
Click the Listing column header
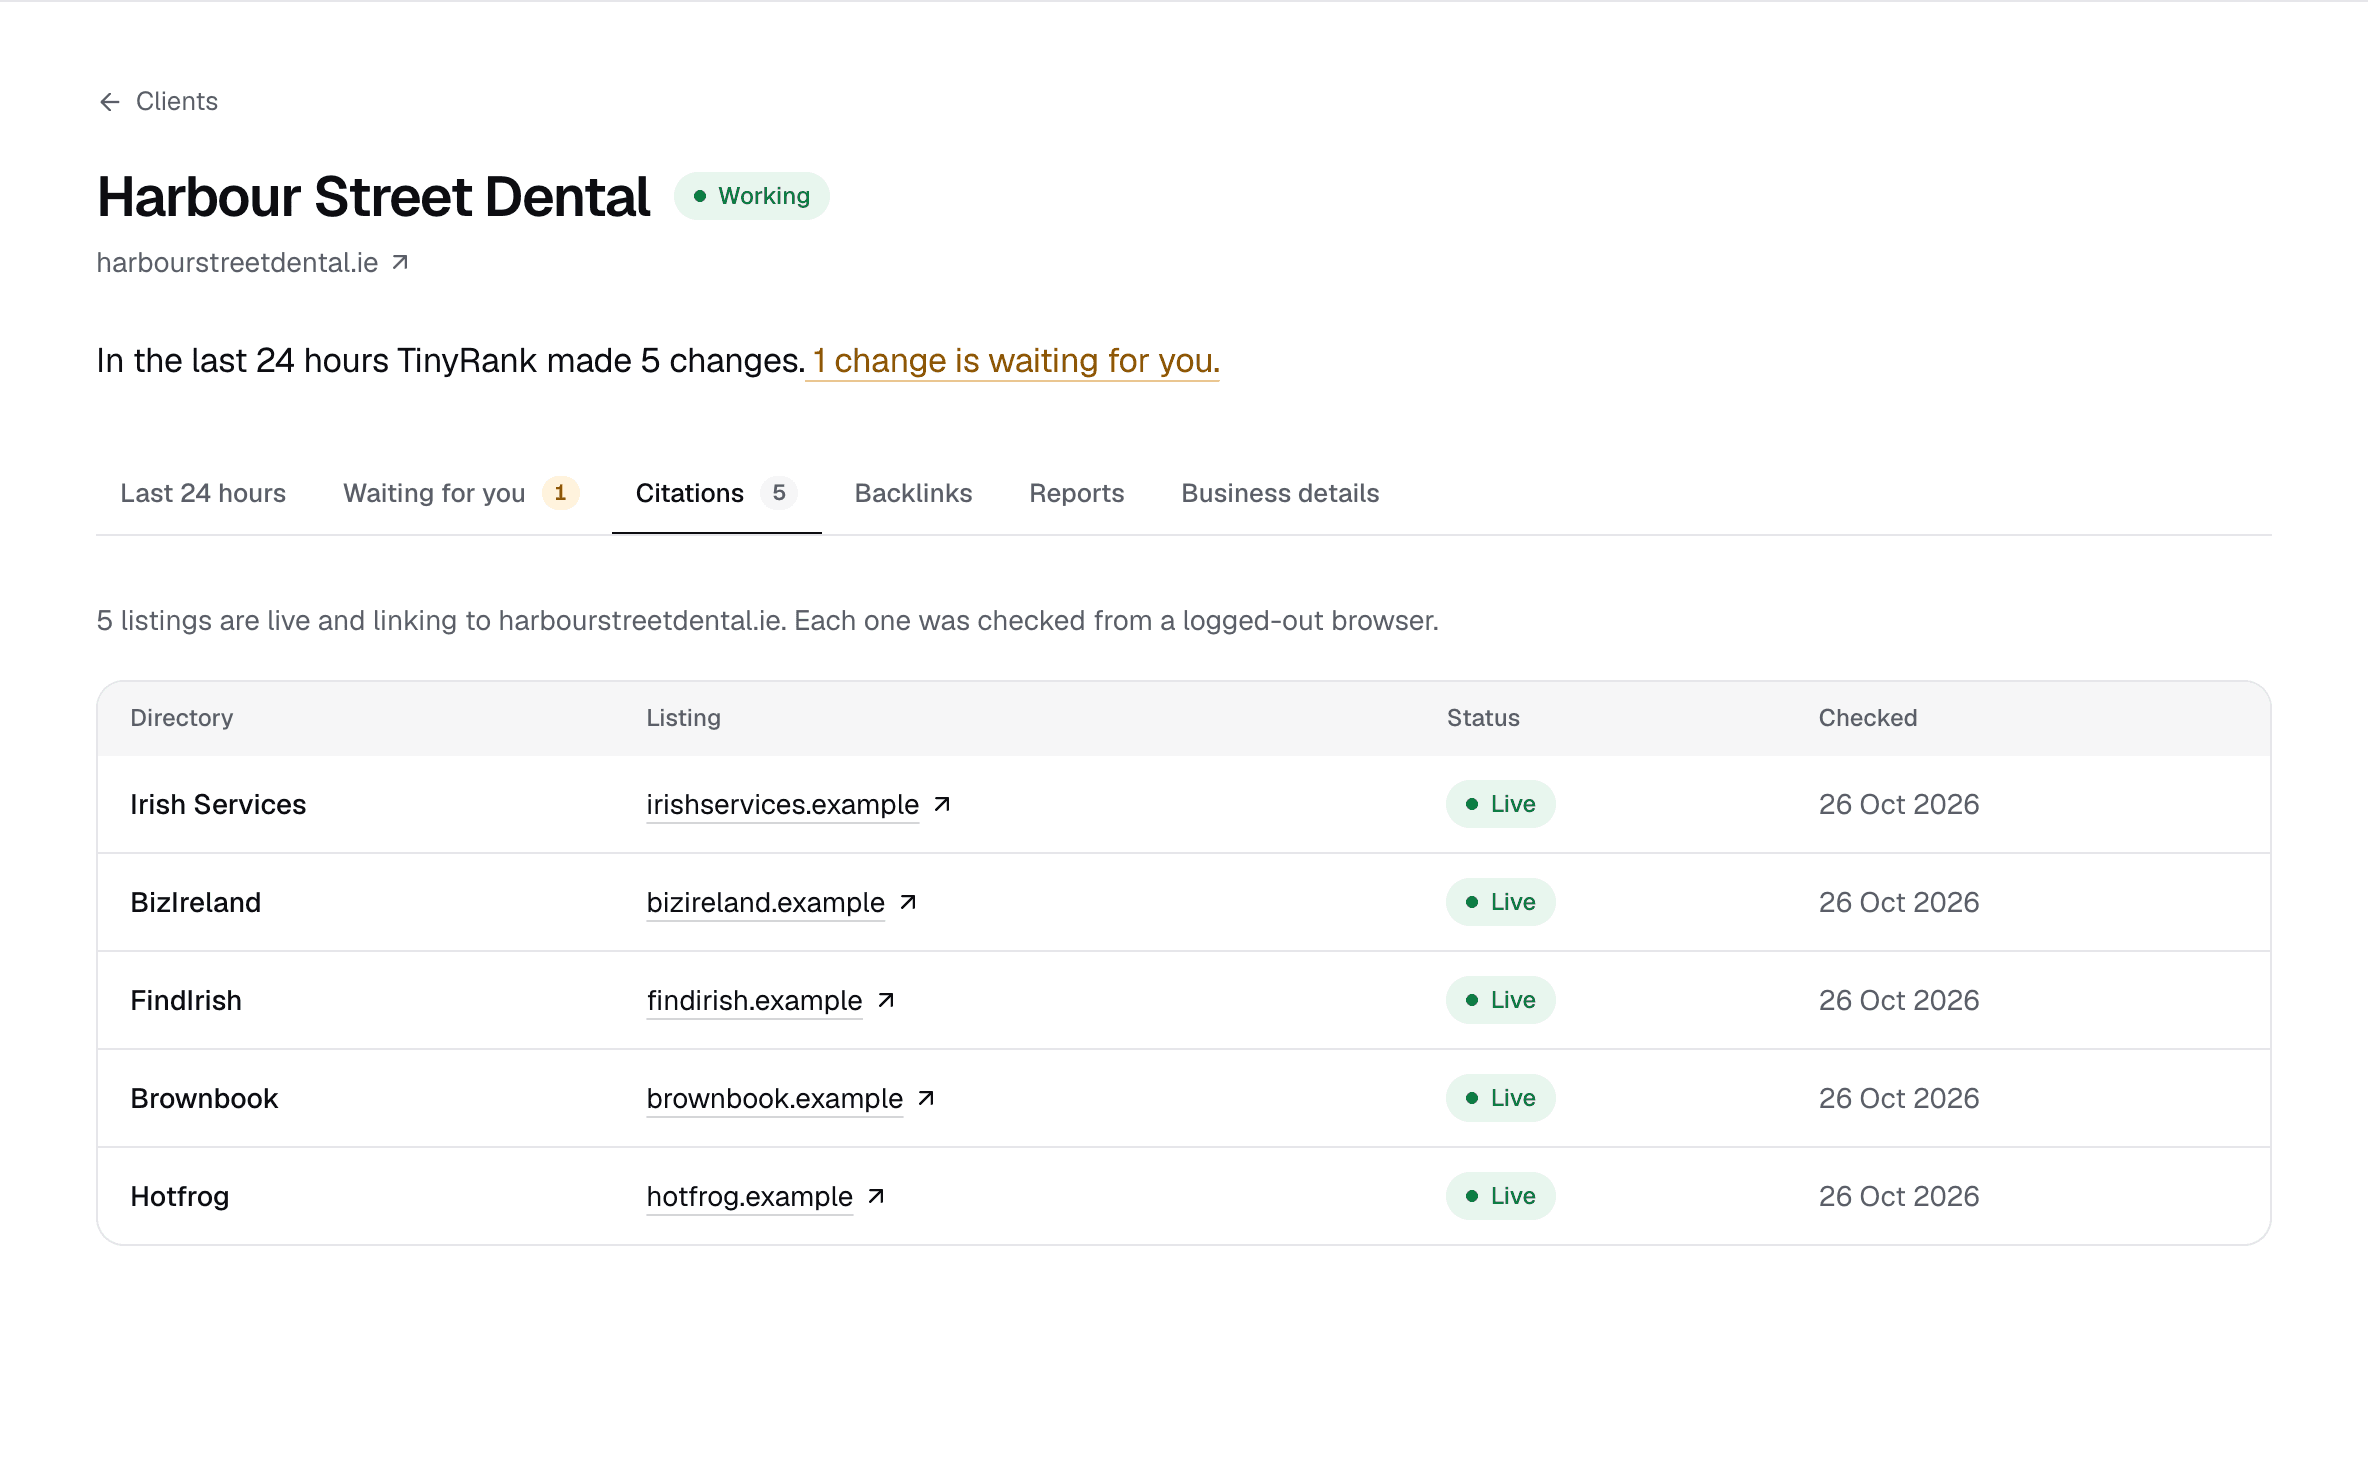coord(683,718)
